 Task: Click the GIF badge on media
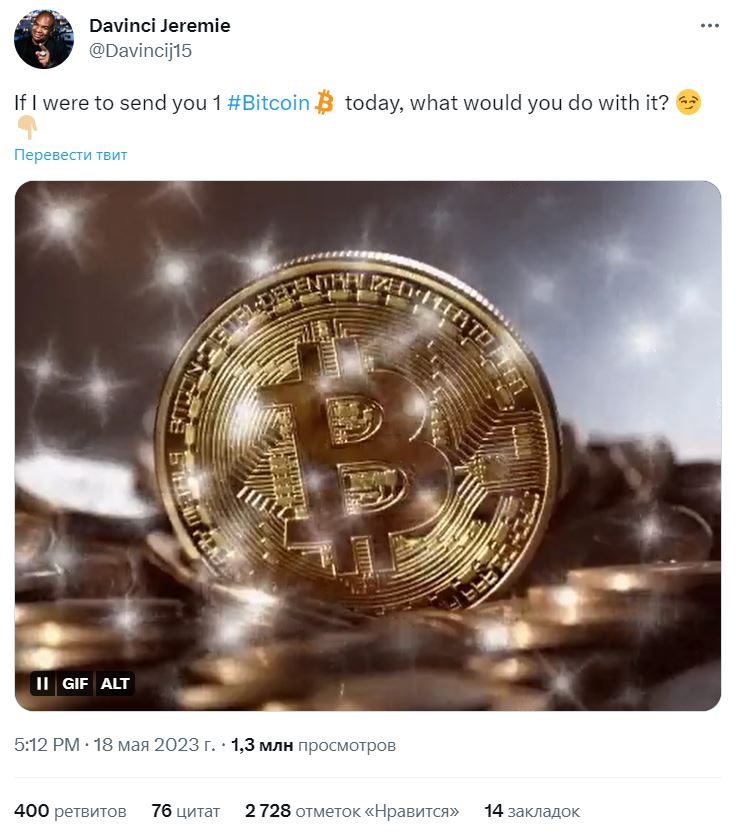74,683
